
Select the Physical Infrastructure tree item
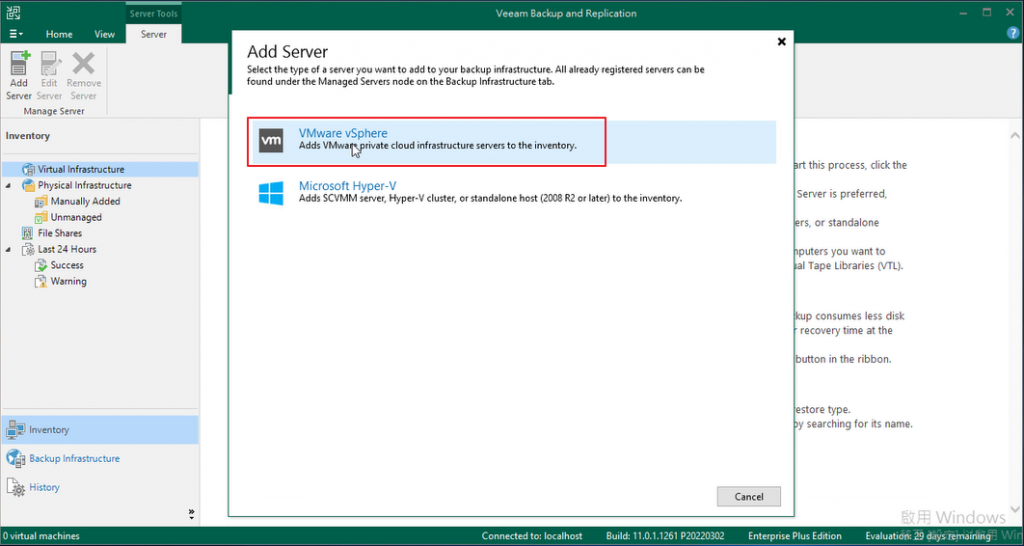pyautogui.click(x=84, y=185)
